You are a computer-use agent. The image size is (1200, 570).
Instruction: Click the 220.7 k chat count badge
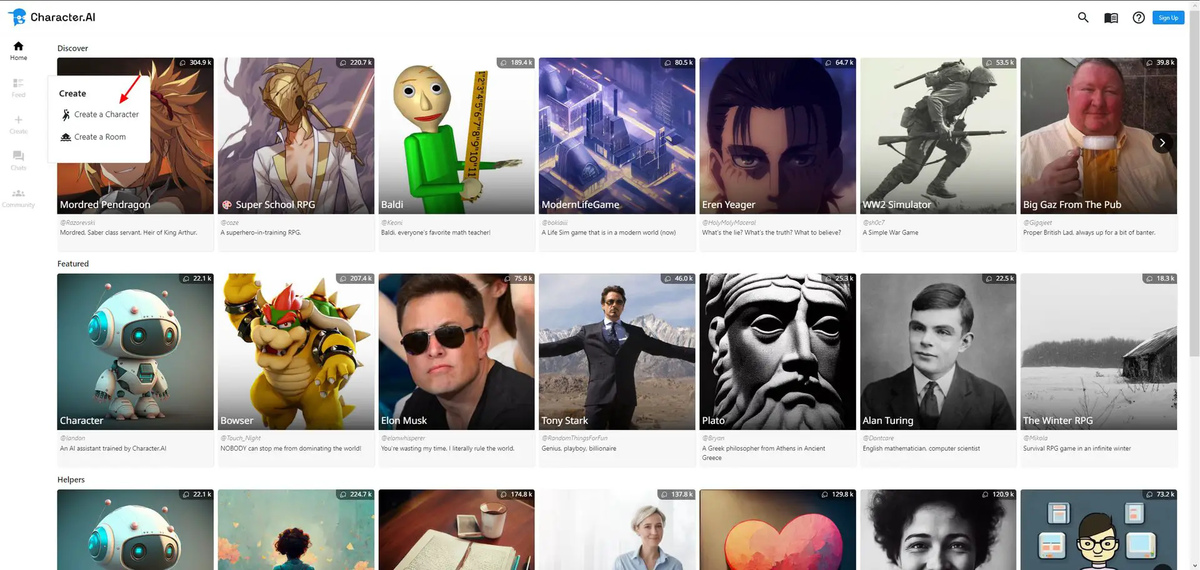click(x=356, y=62)
